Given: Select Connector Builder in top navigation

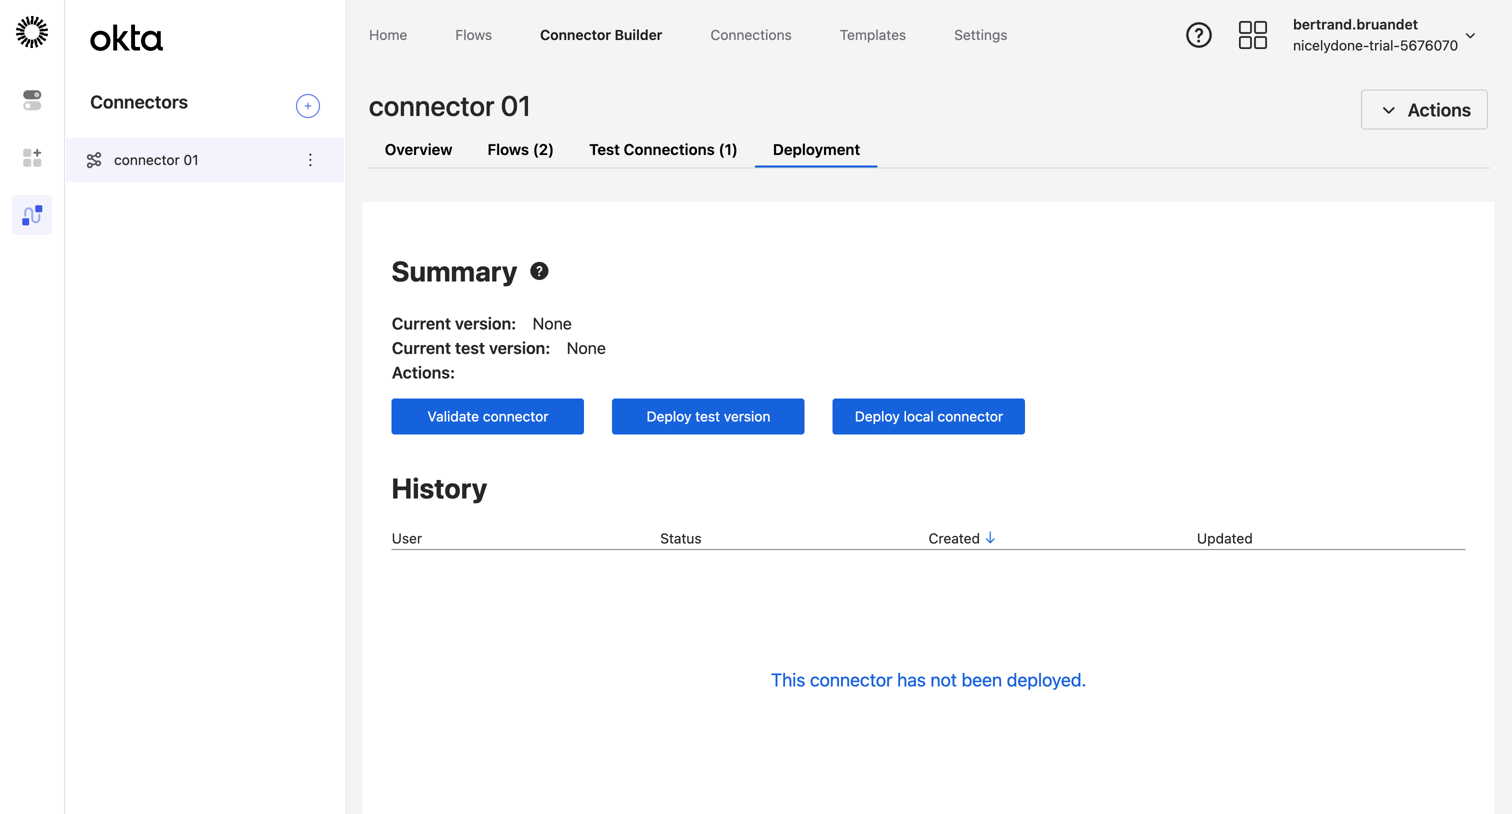Looking at the screenshot, I should coord(601,35).
